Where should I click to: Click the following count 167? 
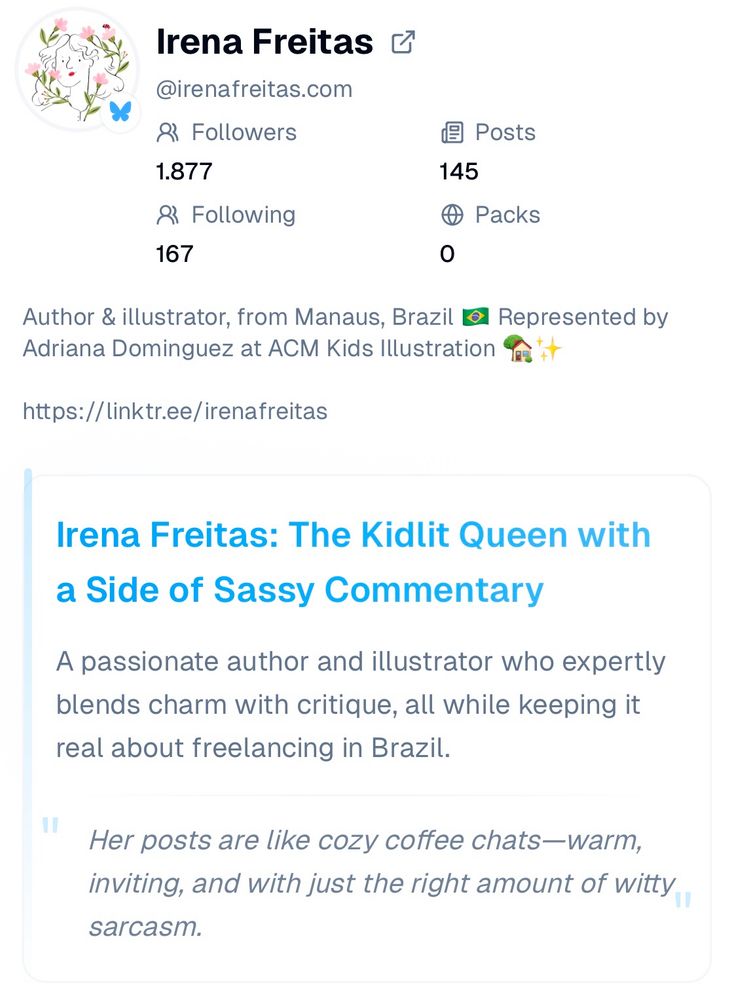174,253
